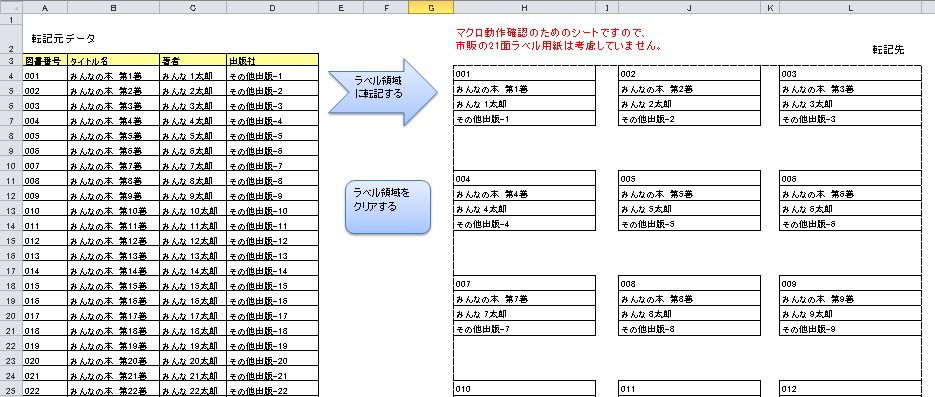
Task: Click label cell 007 in column H
Action: [x=524, y=284]
